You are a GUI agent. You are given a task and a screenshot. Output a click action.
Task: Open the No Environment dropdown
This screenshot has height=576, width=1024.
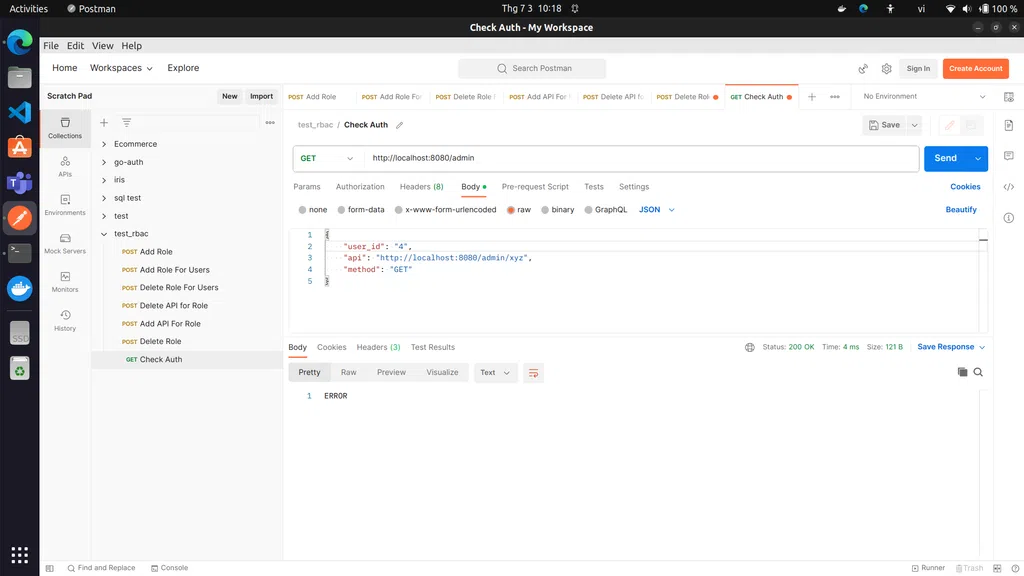924,97
